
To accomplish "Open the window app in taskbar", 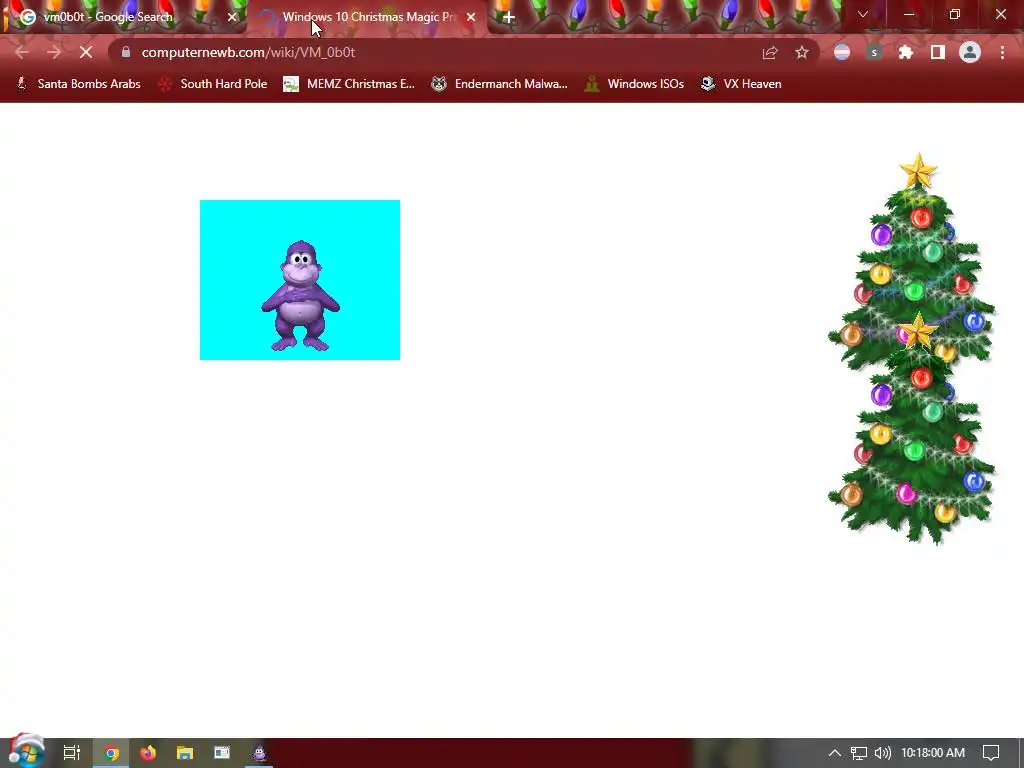I will [x=222, y=753].
